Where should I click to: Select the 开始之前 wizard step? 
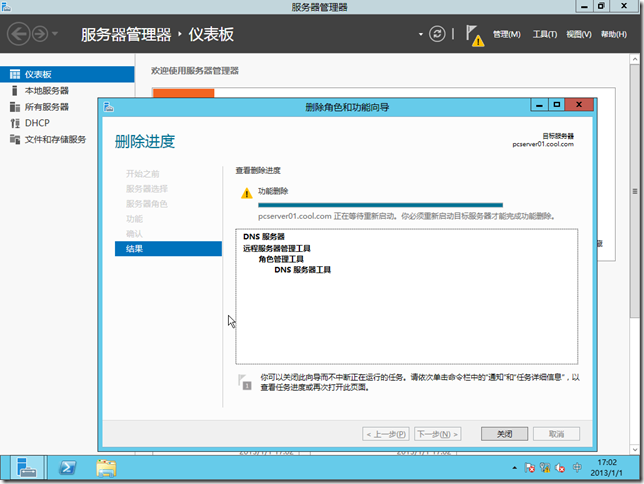(143, 174)
